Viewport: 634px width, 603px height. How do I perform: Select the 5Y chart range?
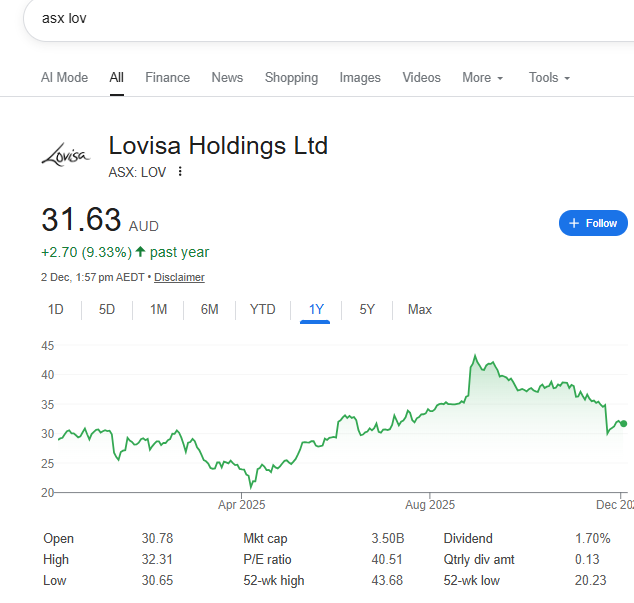[367, 309]
